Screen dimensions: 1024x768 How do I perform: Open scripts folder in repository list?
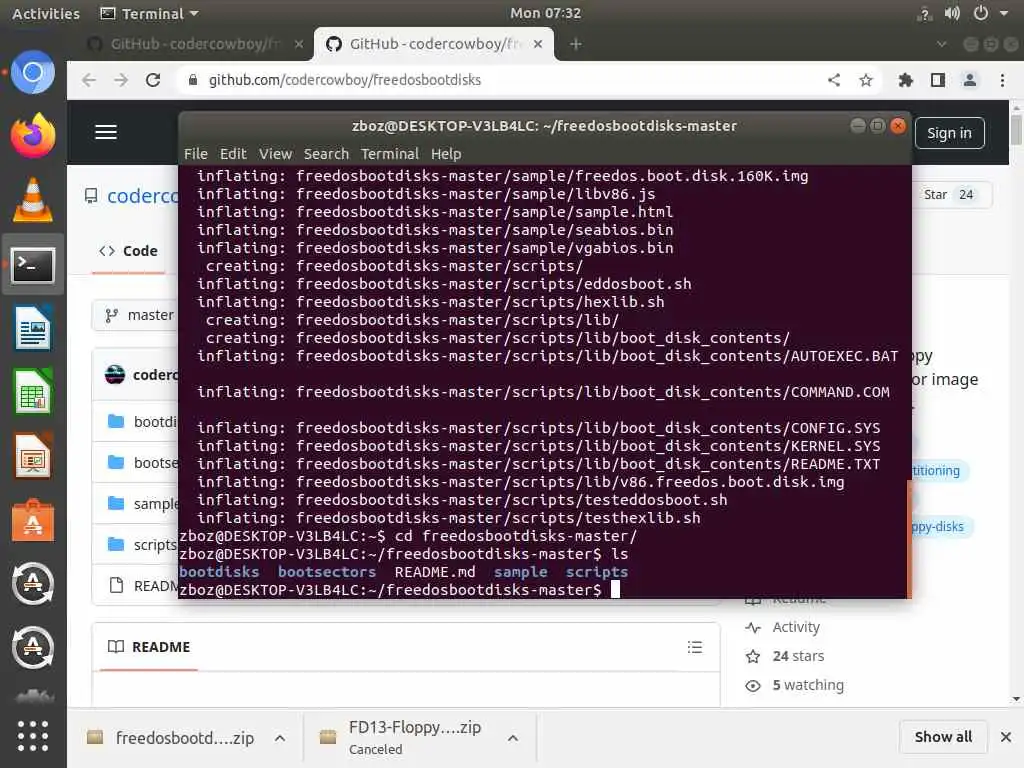point(155,545)
